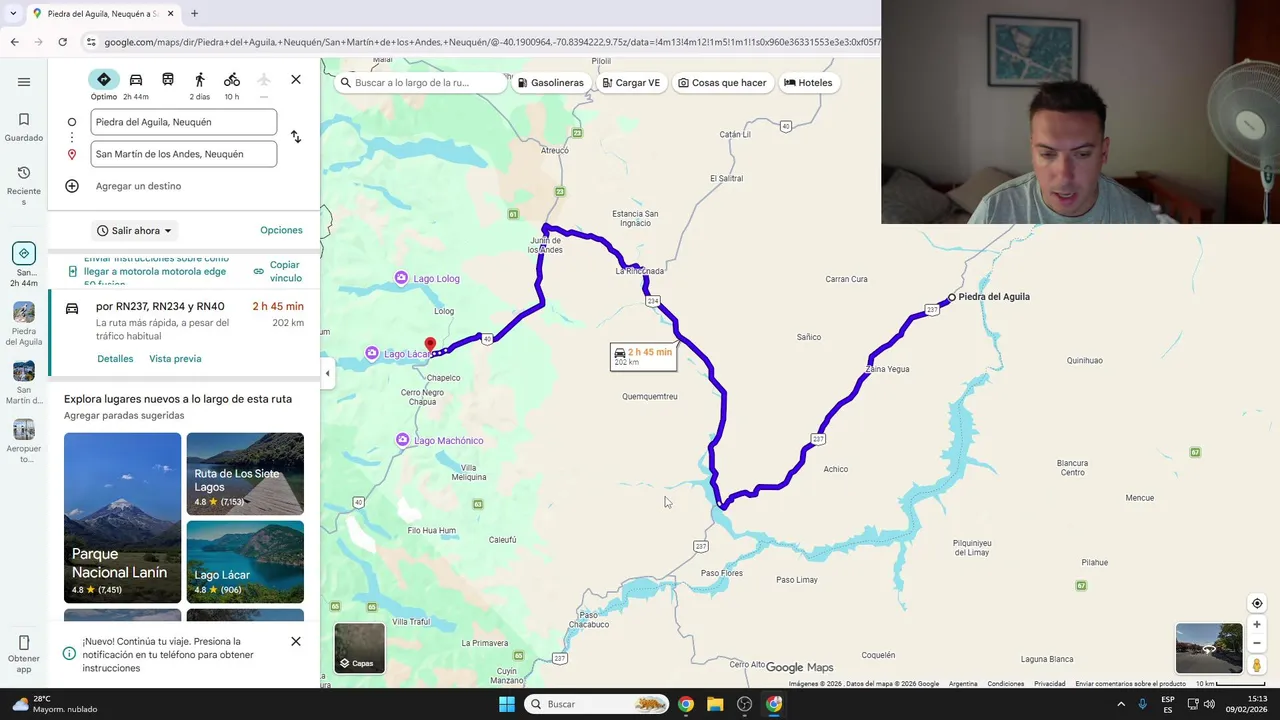Filter by Hoteles chip
Image resolution: width=1280 pixels, height=720 pixels.
coord(808,83)
